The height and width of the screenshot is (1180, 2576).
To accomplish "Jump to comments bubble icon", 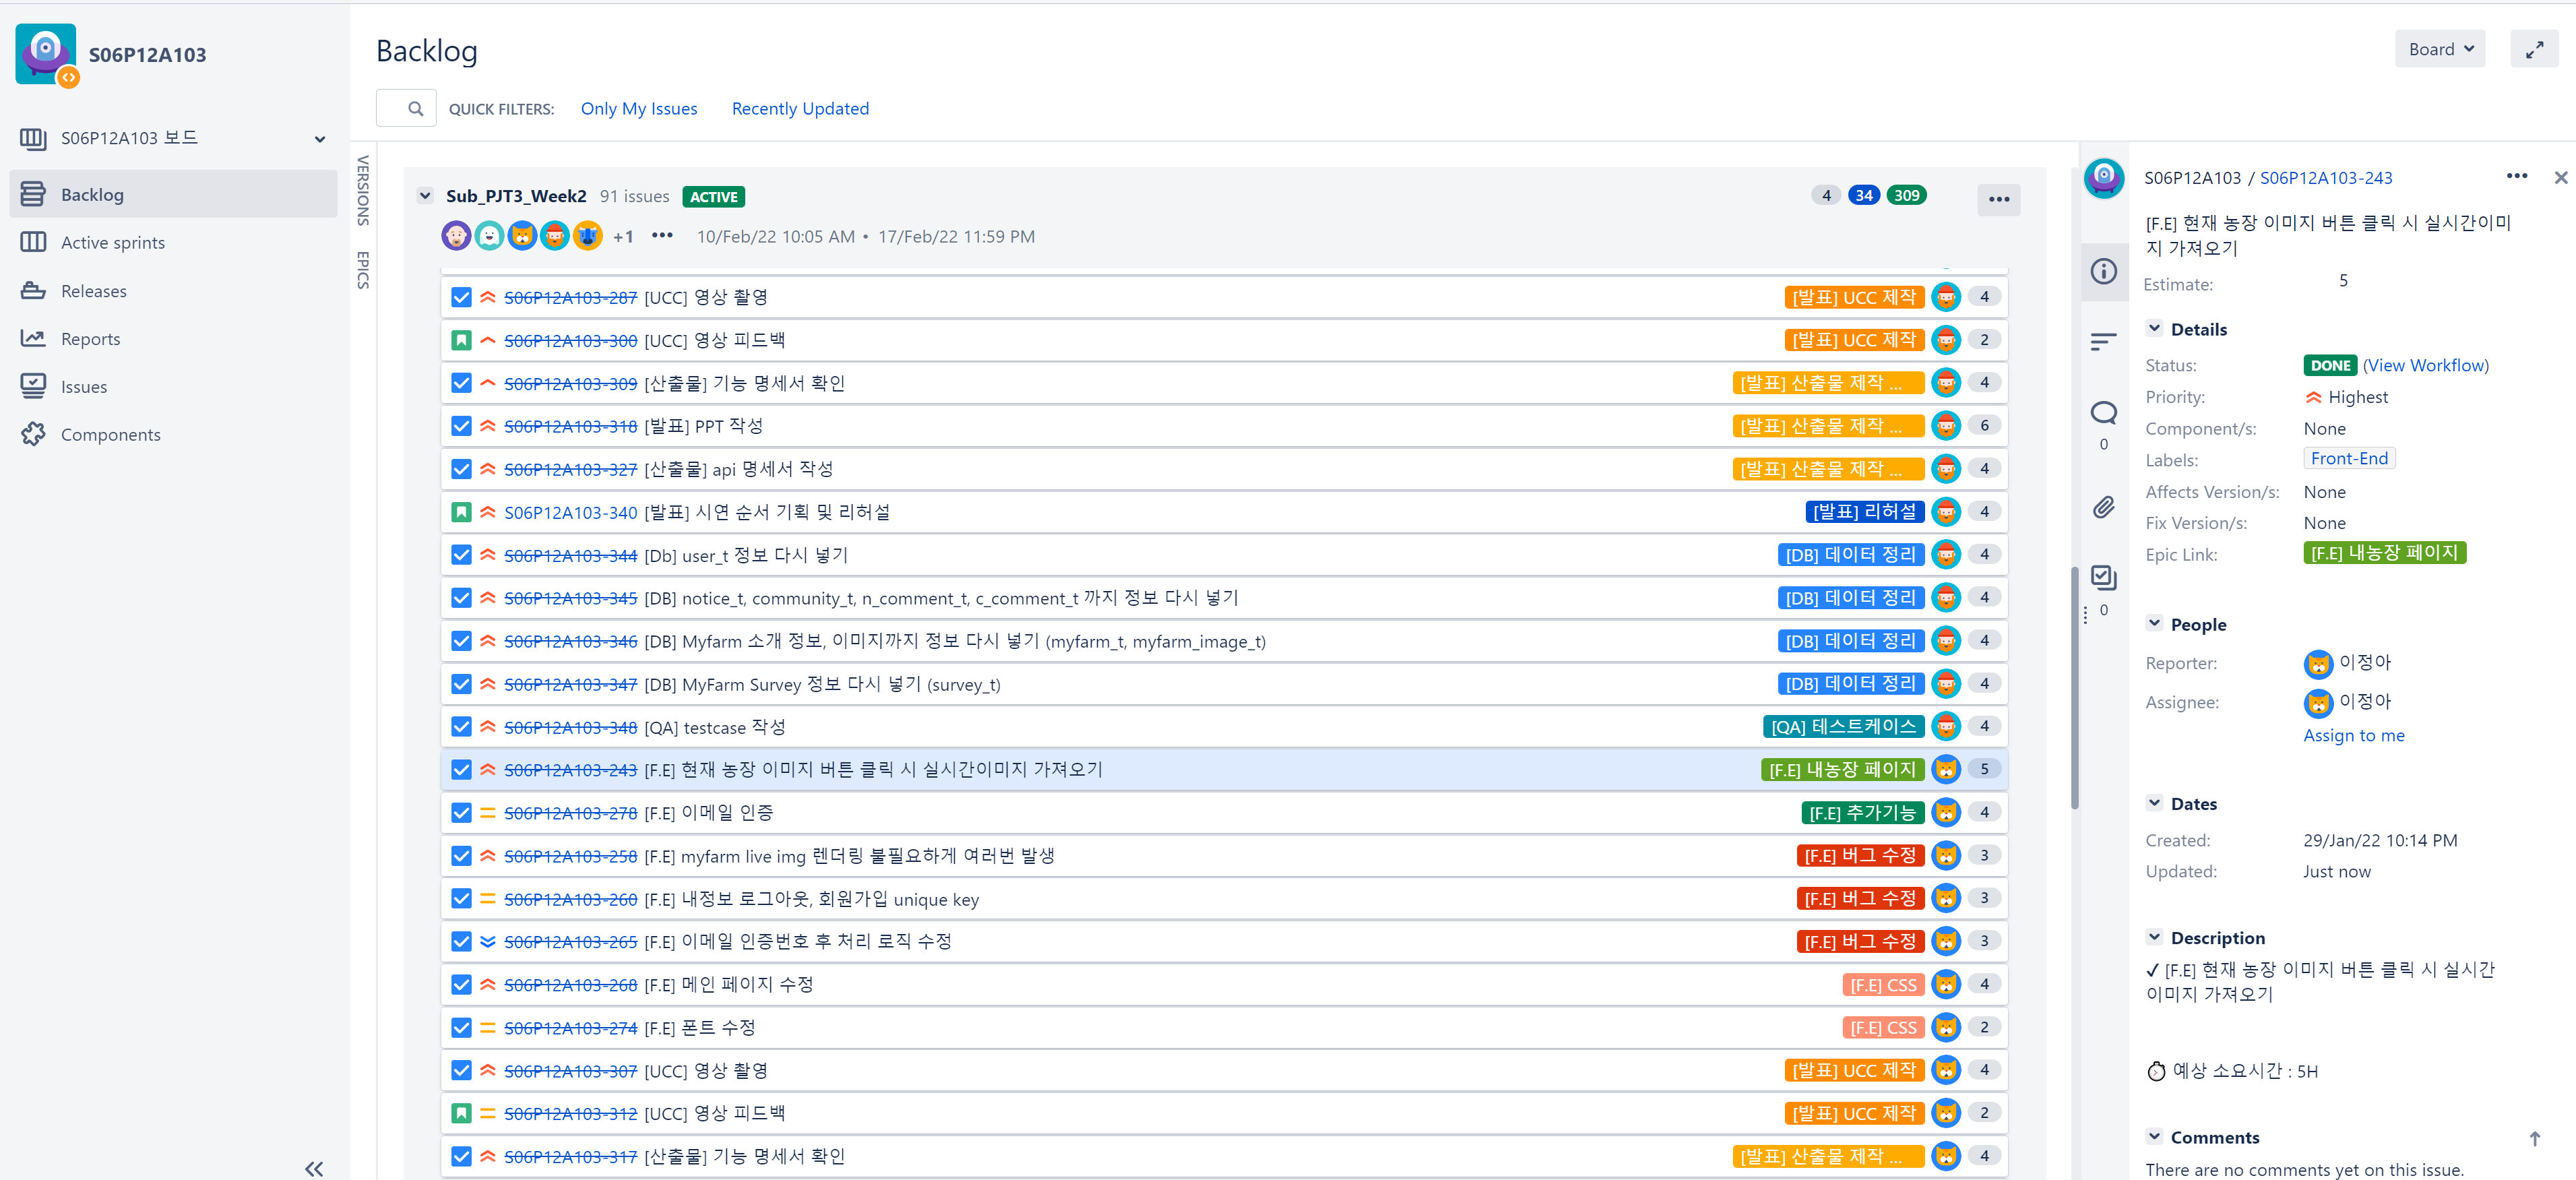I will pyautogui.click(x=2103, y=412).
